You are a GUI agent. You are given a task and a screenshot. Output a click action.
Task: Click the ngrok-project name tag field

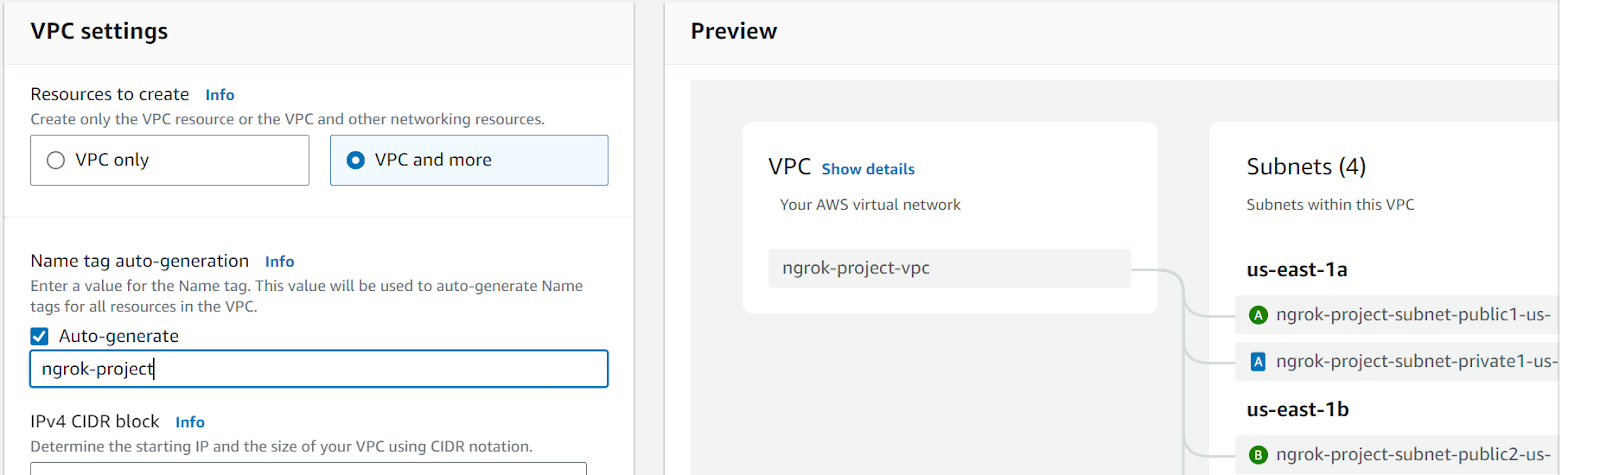(318, 369)
